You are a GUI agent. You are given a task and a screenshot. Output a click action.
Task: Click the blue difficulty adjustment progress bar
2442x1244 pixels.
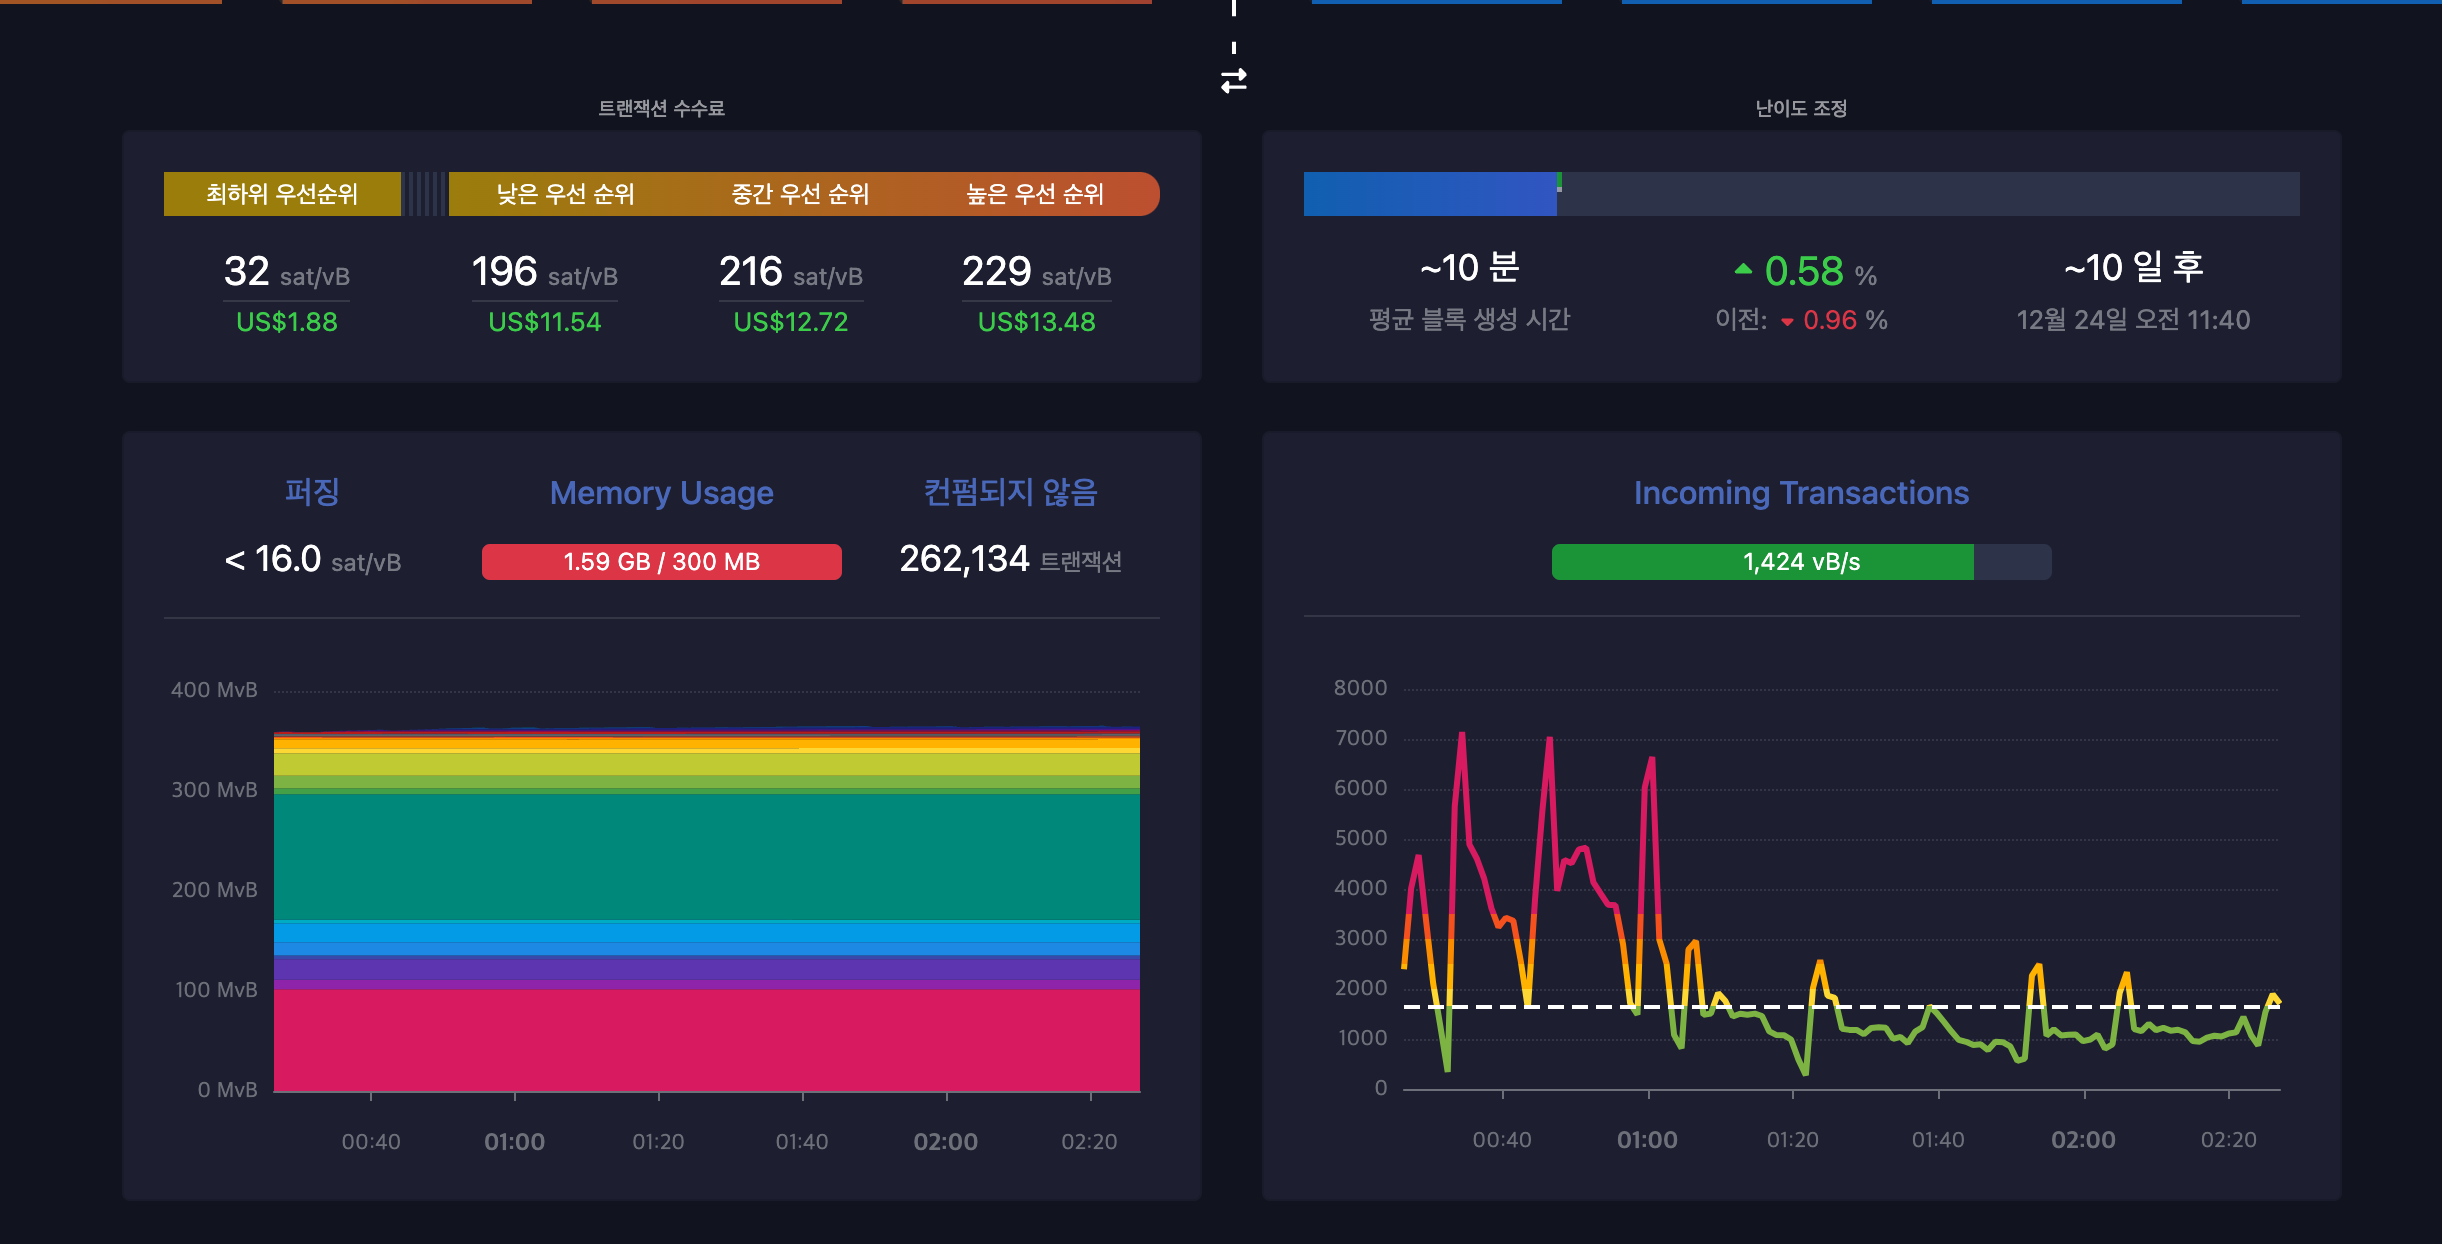tap(1430, 194)
